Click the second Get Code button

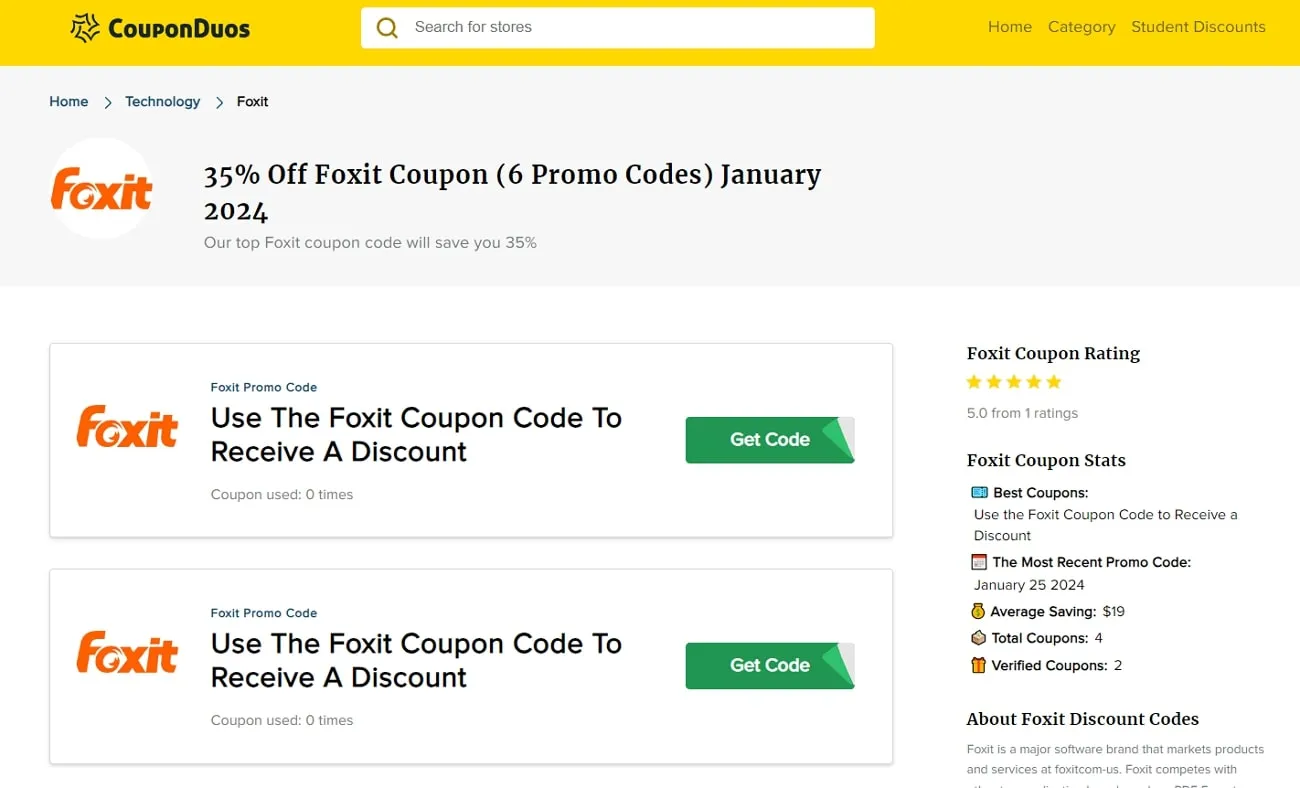[769, 666]
